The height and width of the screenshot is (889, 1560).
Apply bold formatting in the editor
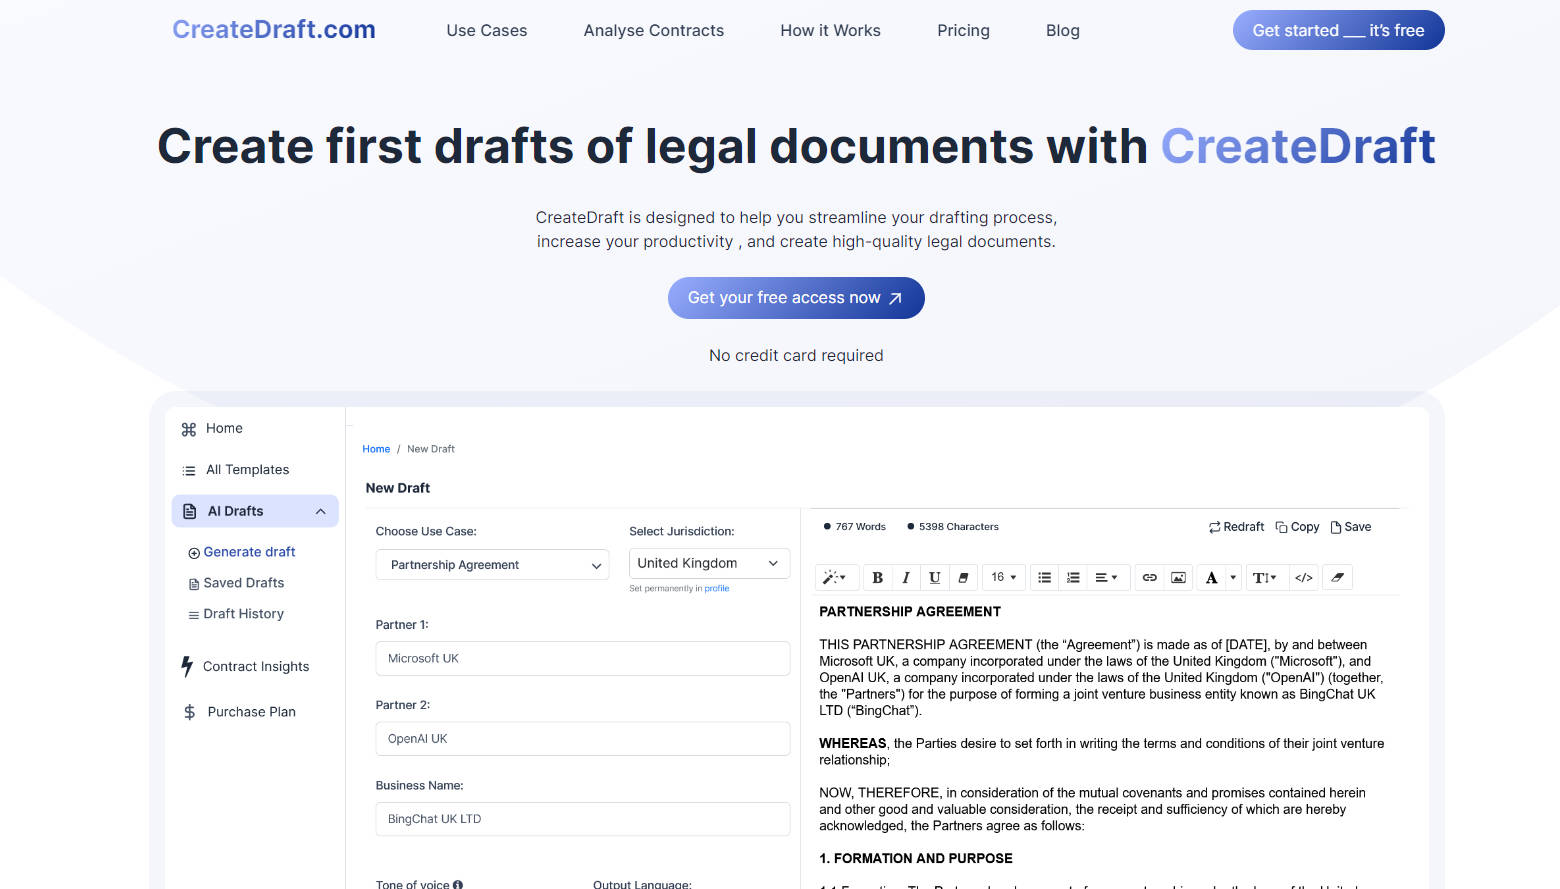point(877,577)
